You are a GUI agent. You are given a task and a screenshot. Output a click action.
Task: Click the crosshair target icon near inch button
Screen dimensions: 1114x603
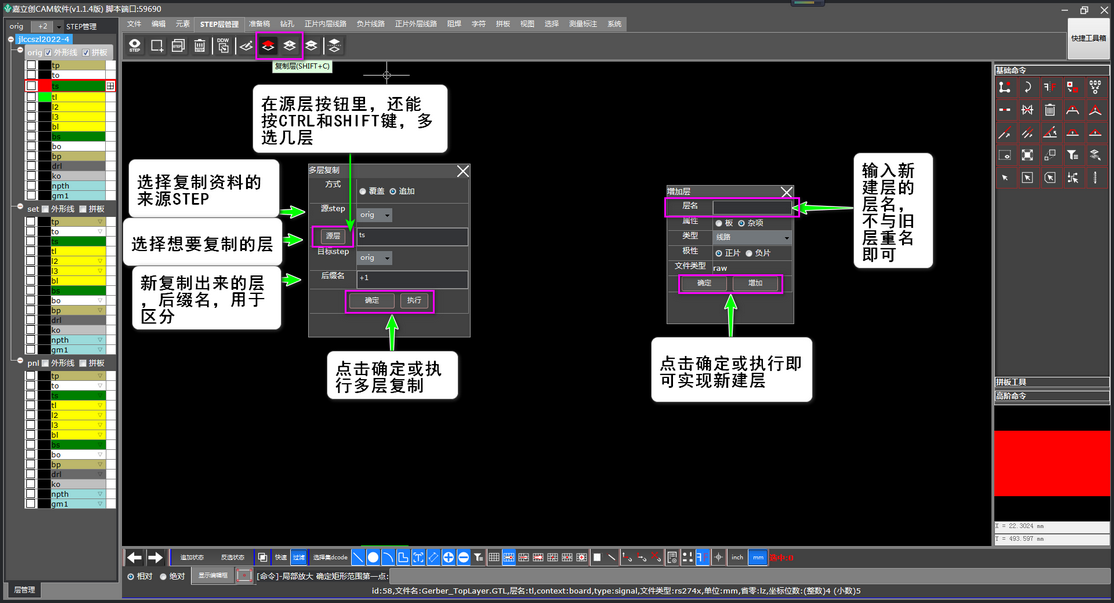point(718,558)
